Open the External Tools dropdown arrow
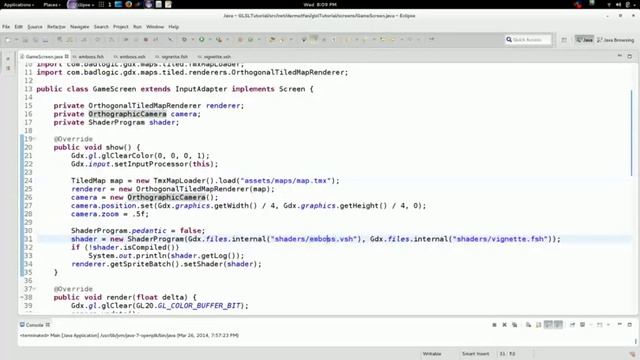The height and width of the screenshot is (360, 640). [x=227, y=40]
